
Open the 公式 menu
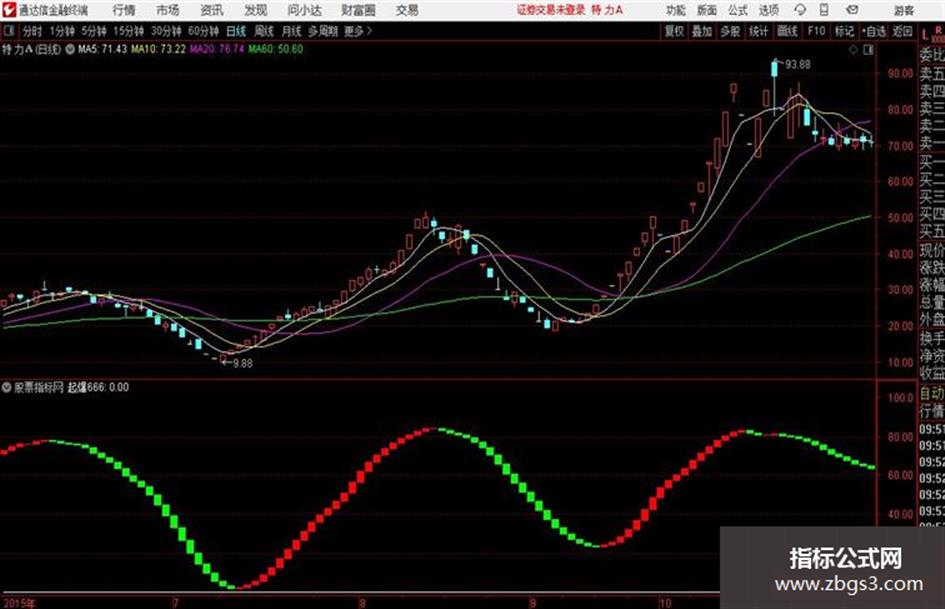738,10
